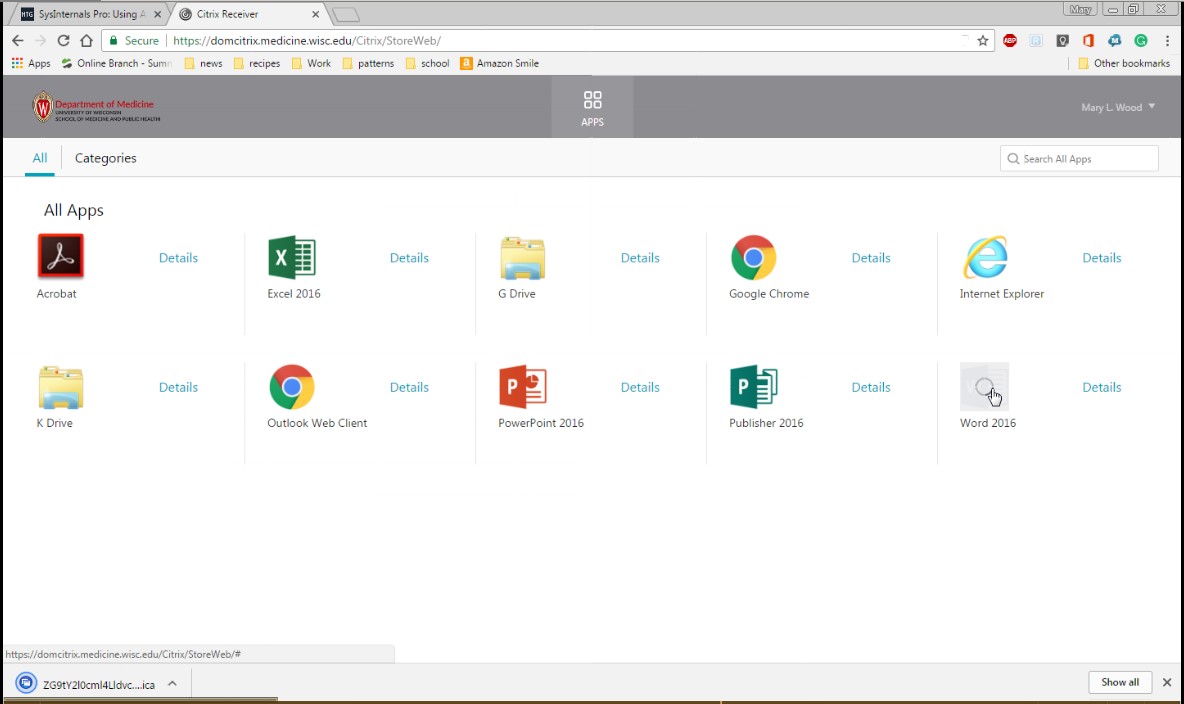View Details for G Drive

point(640,258)
